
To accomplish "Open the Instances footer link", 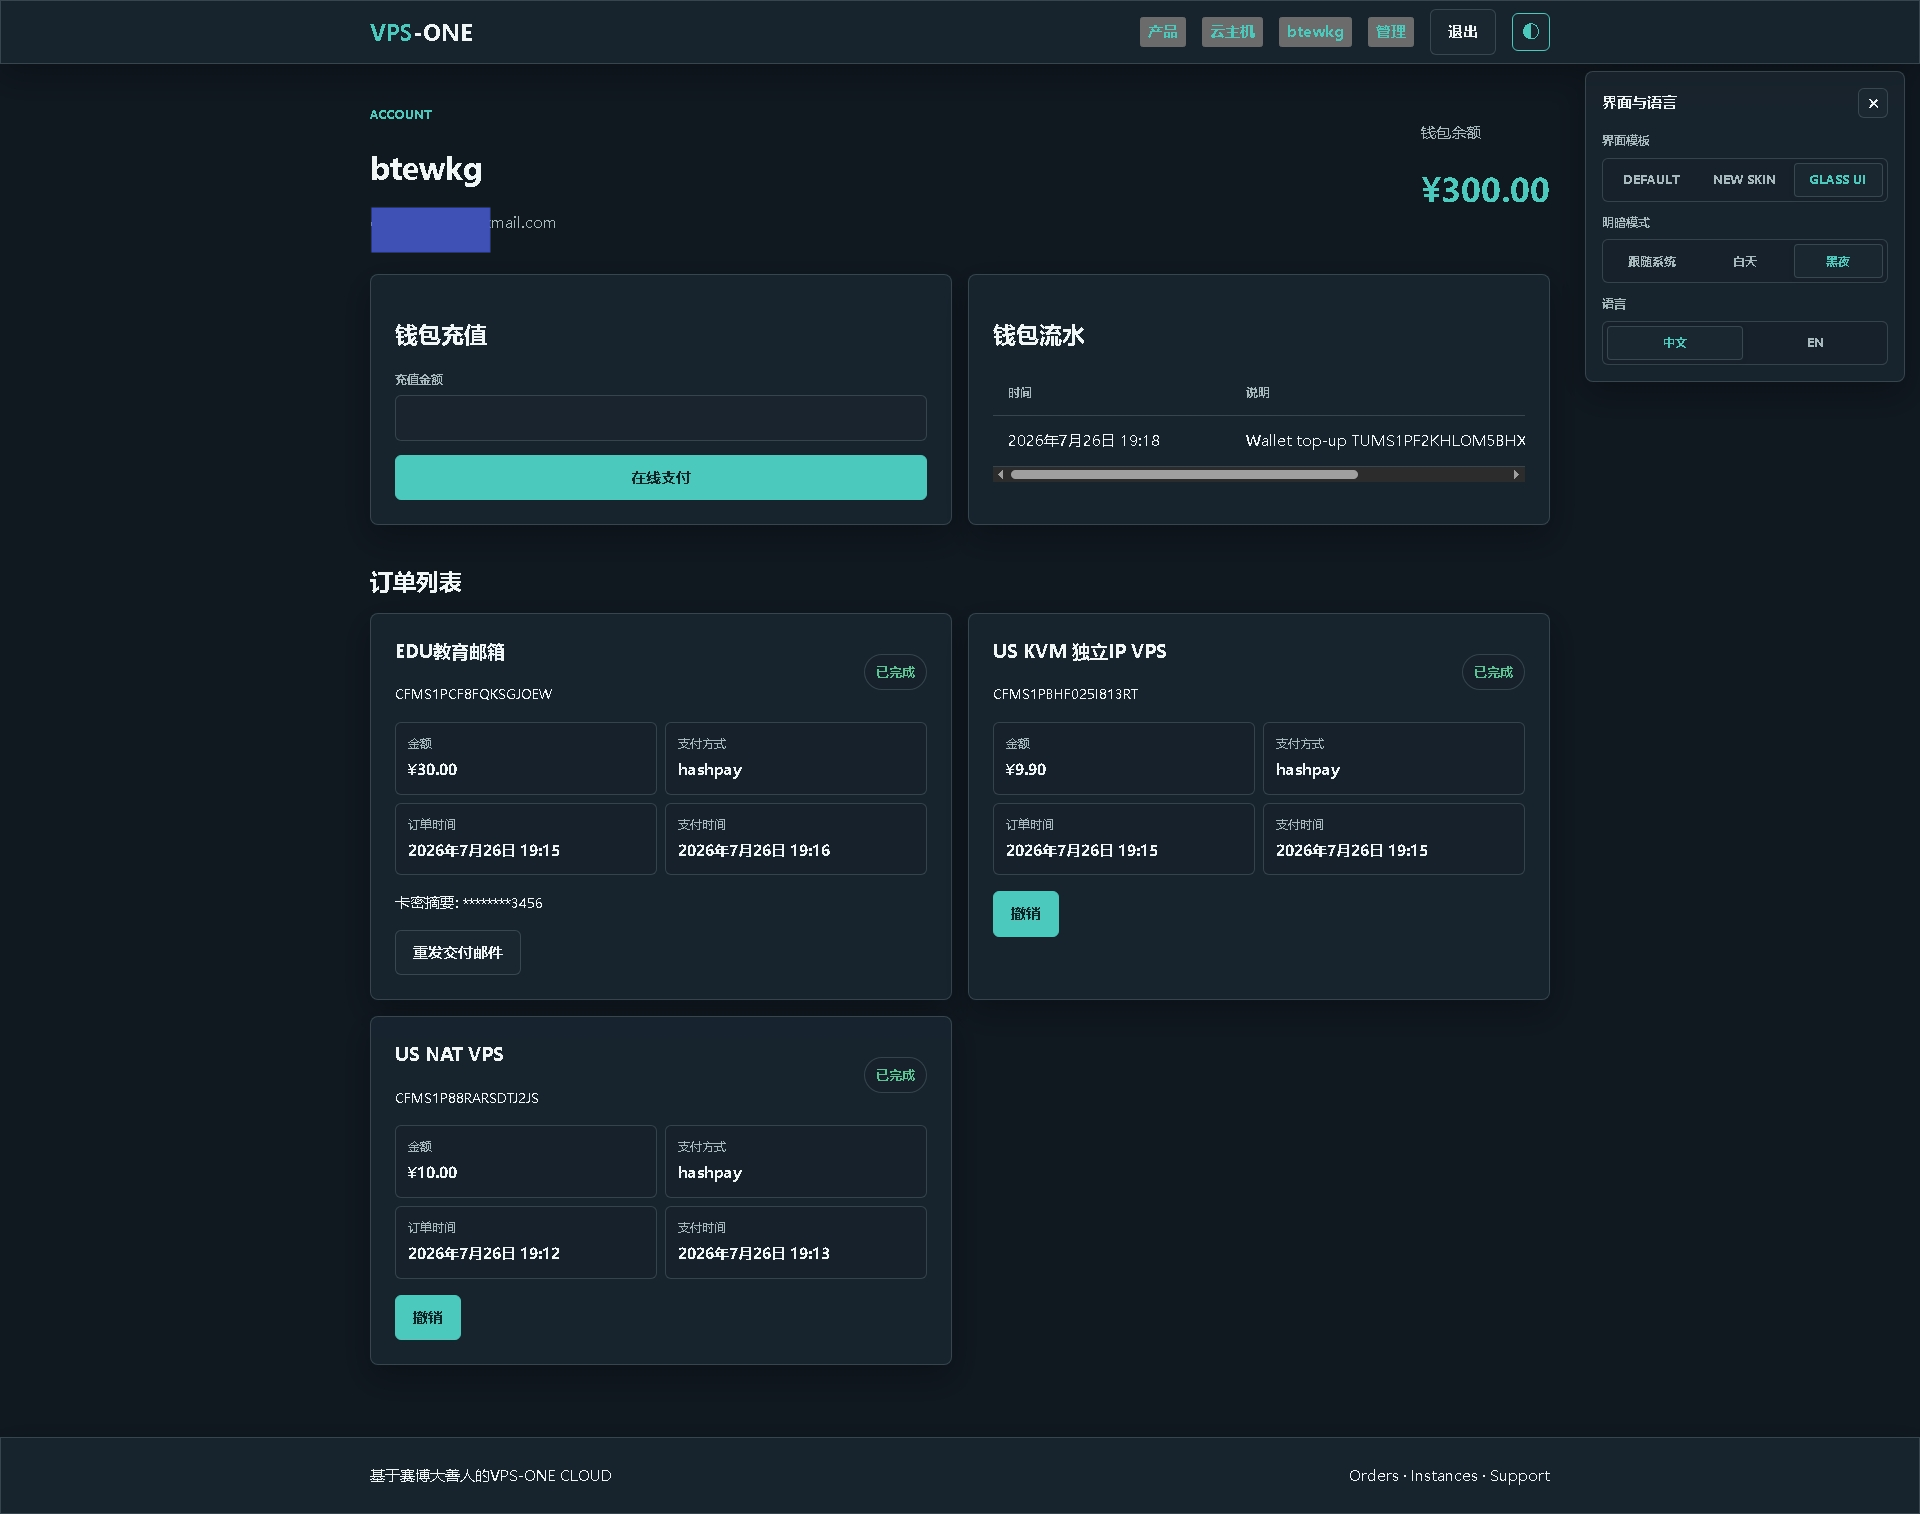I will point(1443,1476).
